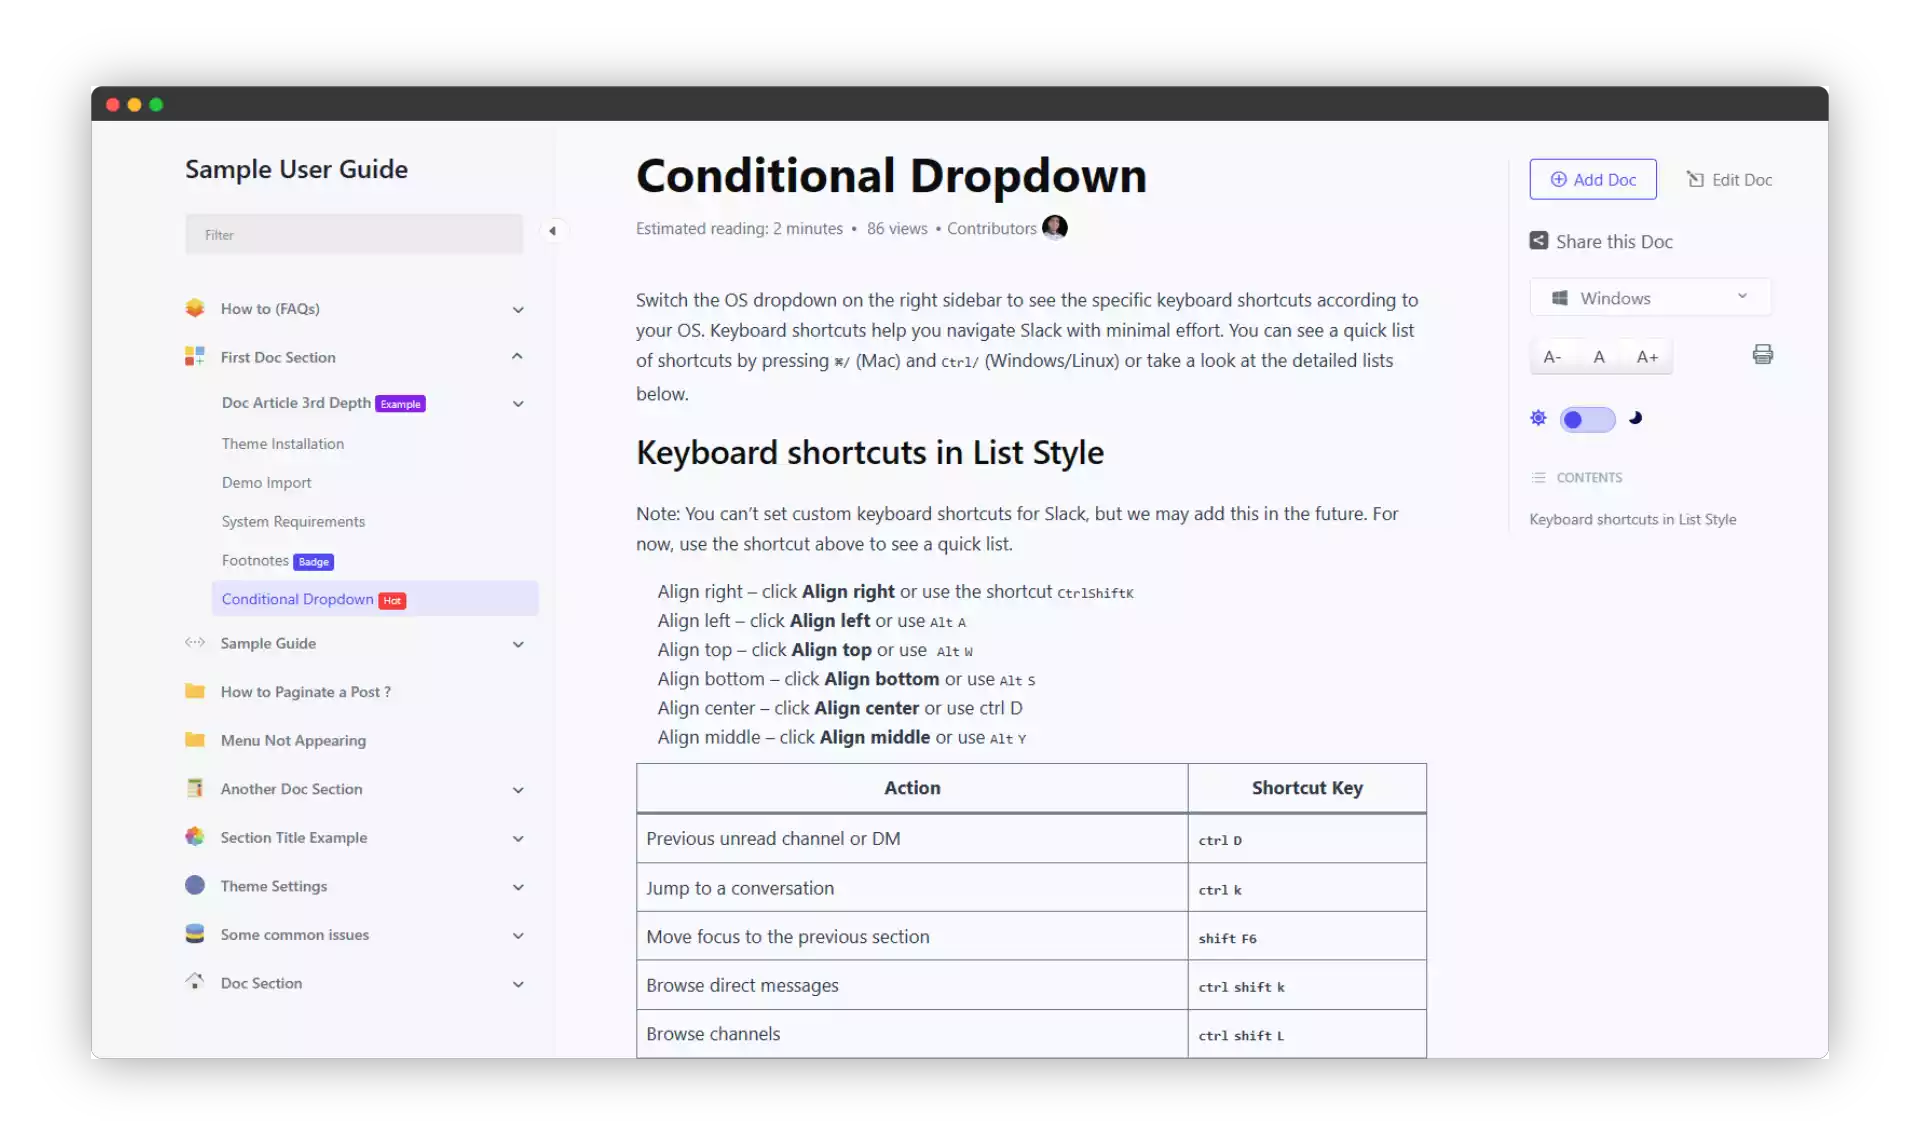Open the Theme Settings dropdown
Image resolution: width=1920 pixels, height=1142 pixels.
[x=516, y=885]
